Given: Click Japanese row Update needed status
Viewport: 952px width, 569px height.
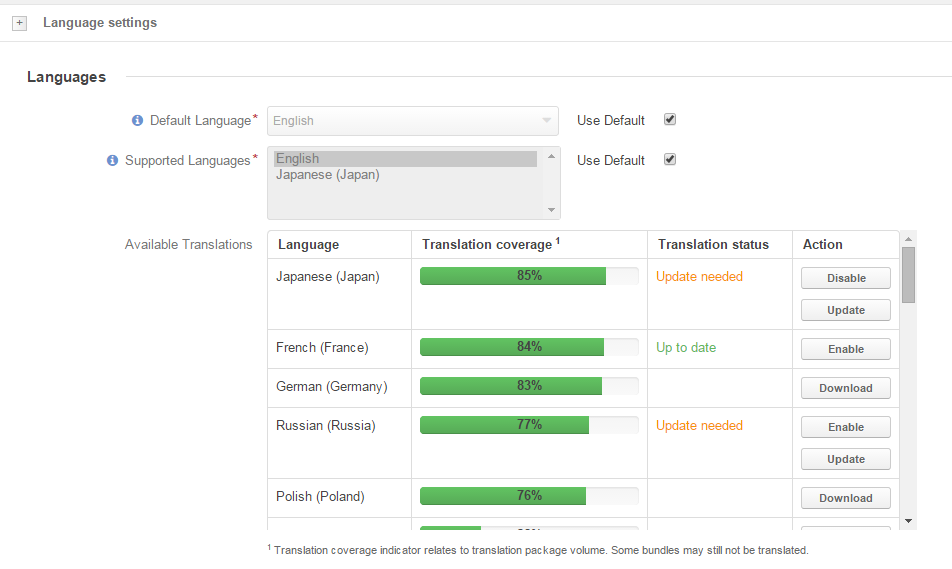Looking at the screenshot, I should coord(699,277).
